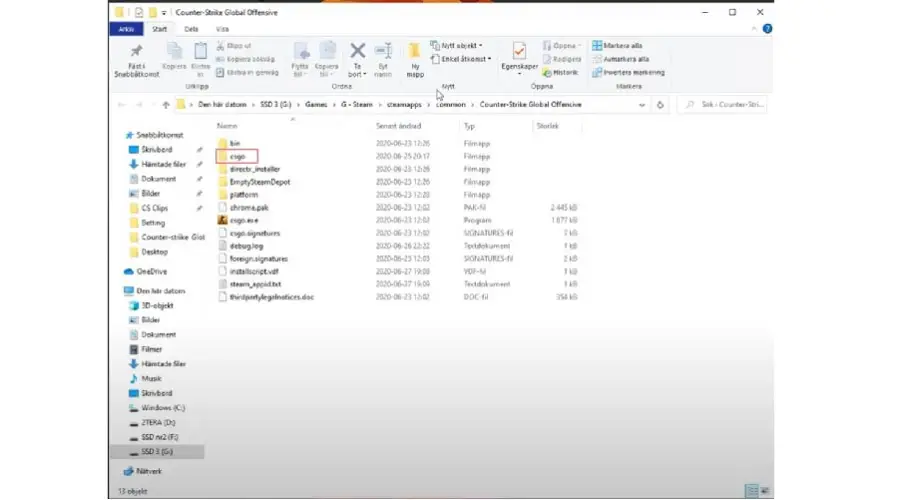Open address bar history dropdown
Image resolution: width=899 pixels, height=500 pixels.
pyautogui.click(x=642, y=104)
